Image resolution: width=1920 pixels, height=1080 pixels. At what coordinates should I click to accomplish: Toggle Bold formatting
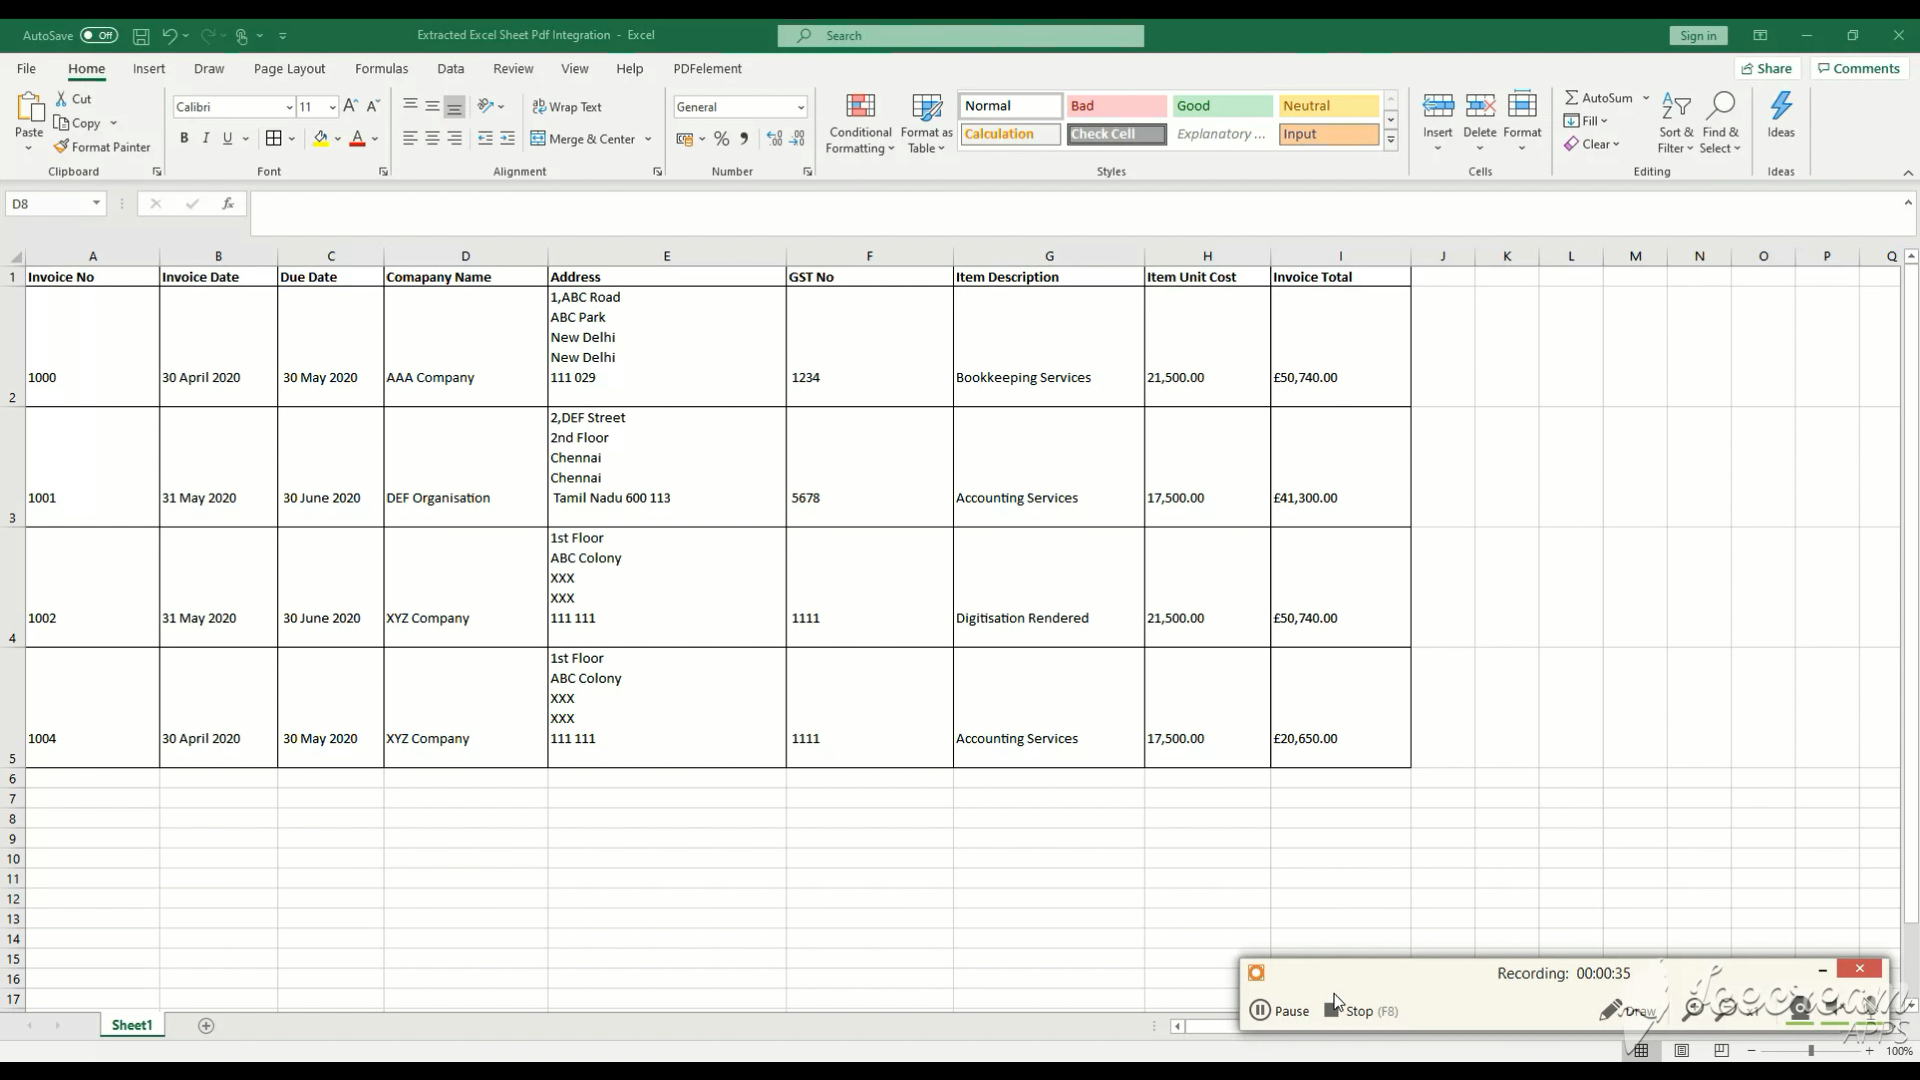click(x=184, y=139)
